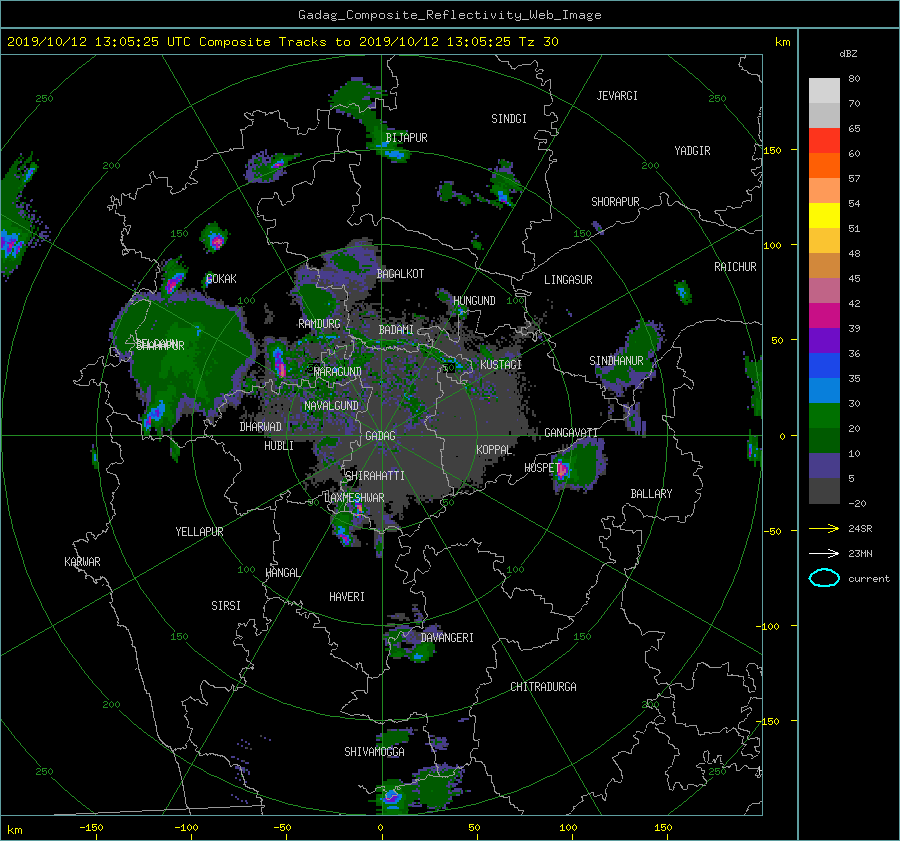Click the KUSTAGI city label

tap(501, 365)
